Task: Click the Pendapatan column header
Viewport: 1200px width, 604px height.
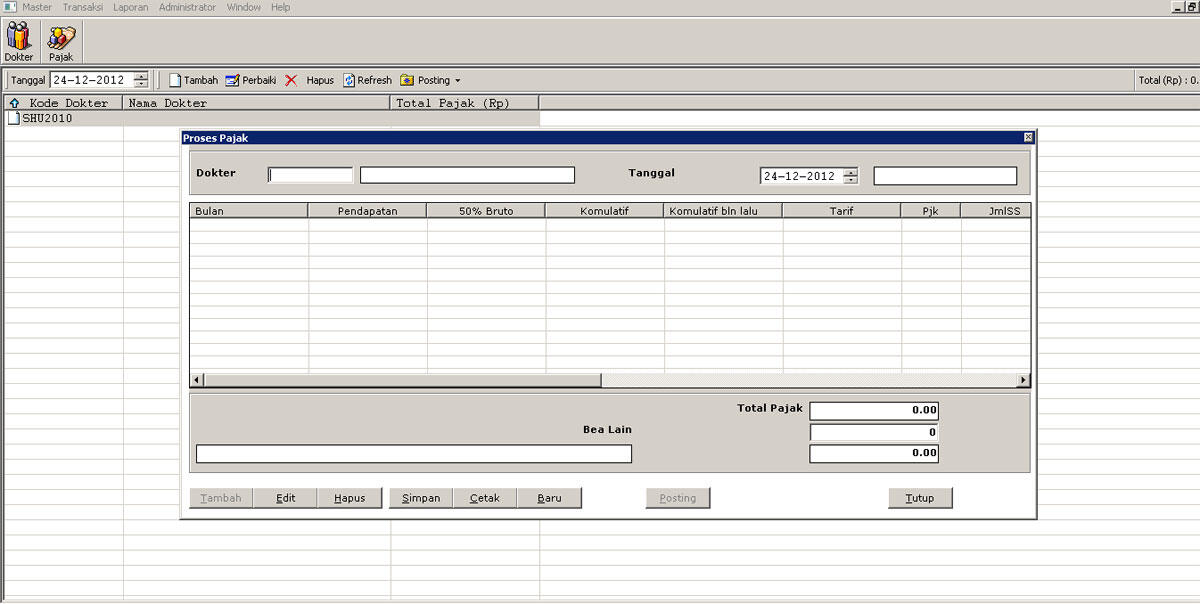Action: (x=367, y=211)
